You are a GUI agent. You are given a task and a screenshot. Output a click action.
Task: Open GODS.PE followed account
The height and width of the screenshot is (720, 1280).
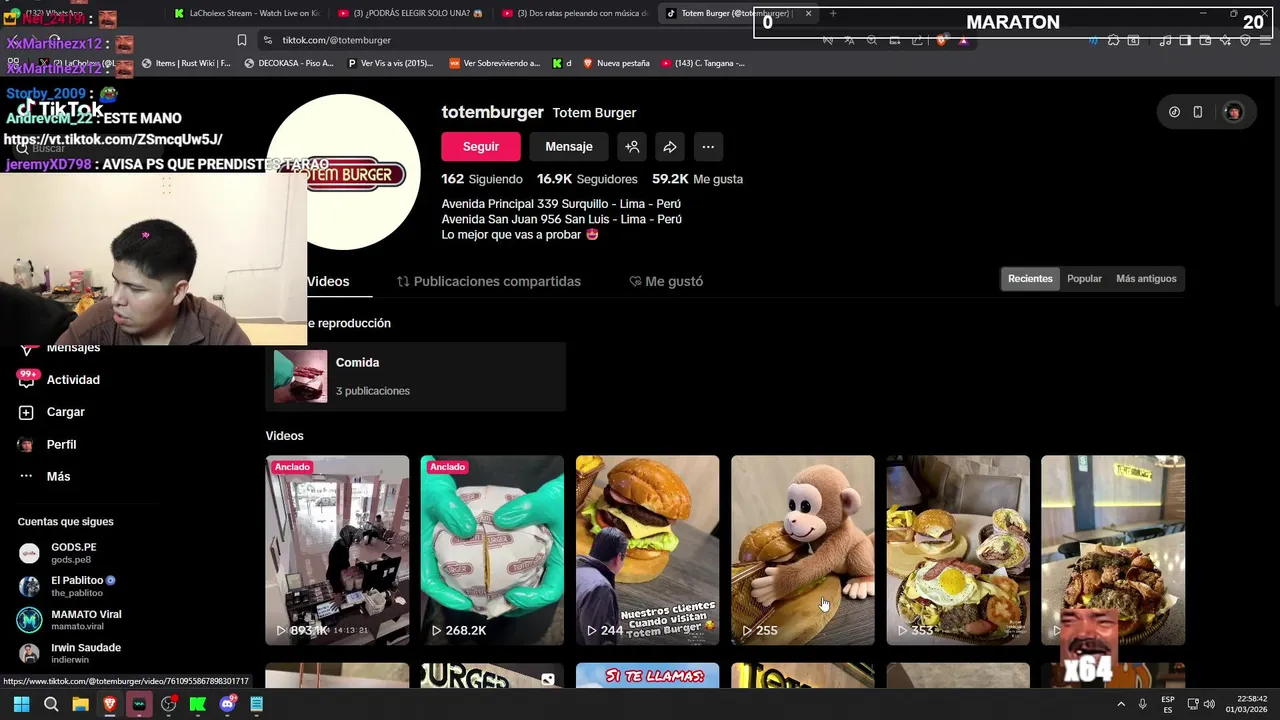point(74,553)
